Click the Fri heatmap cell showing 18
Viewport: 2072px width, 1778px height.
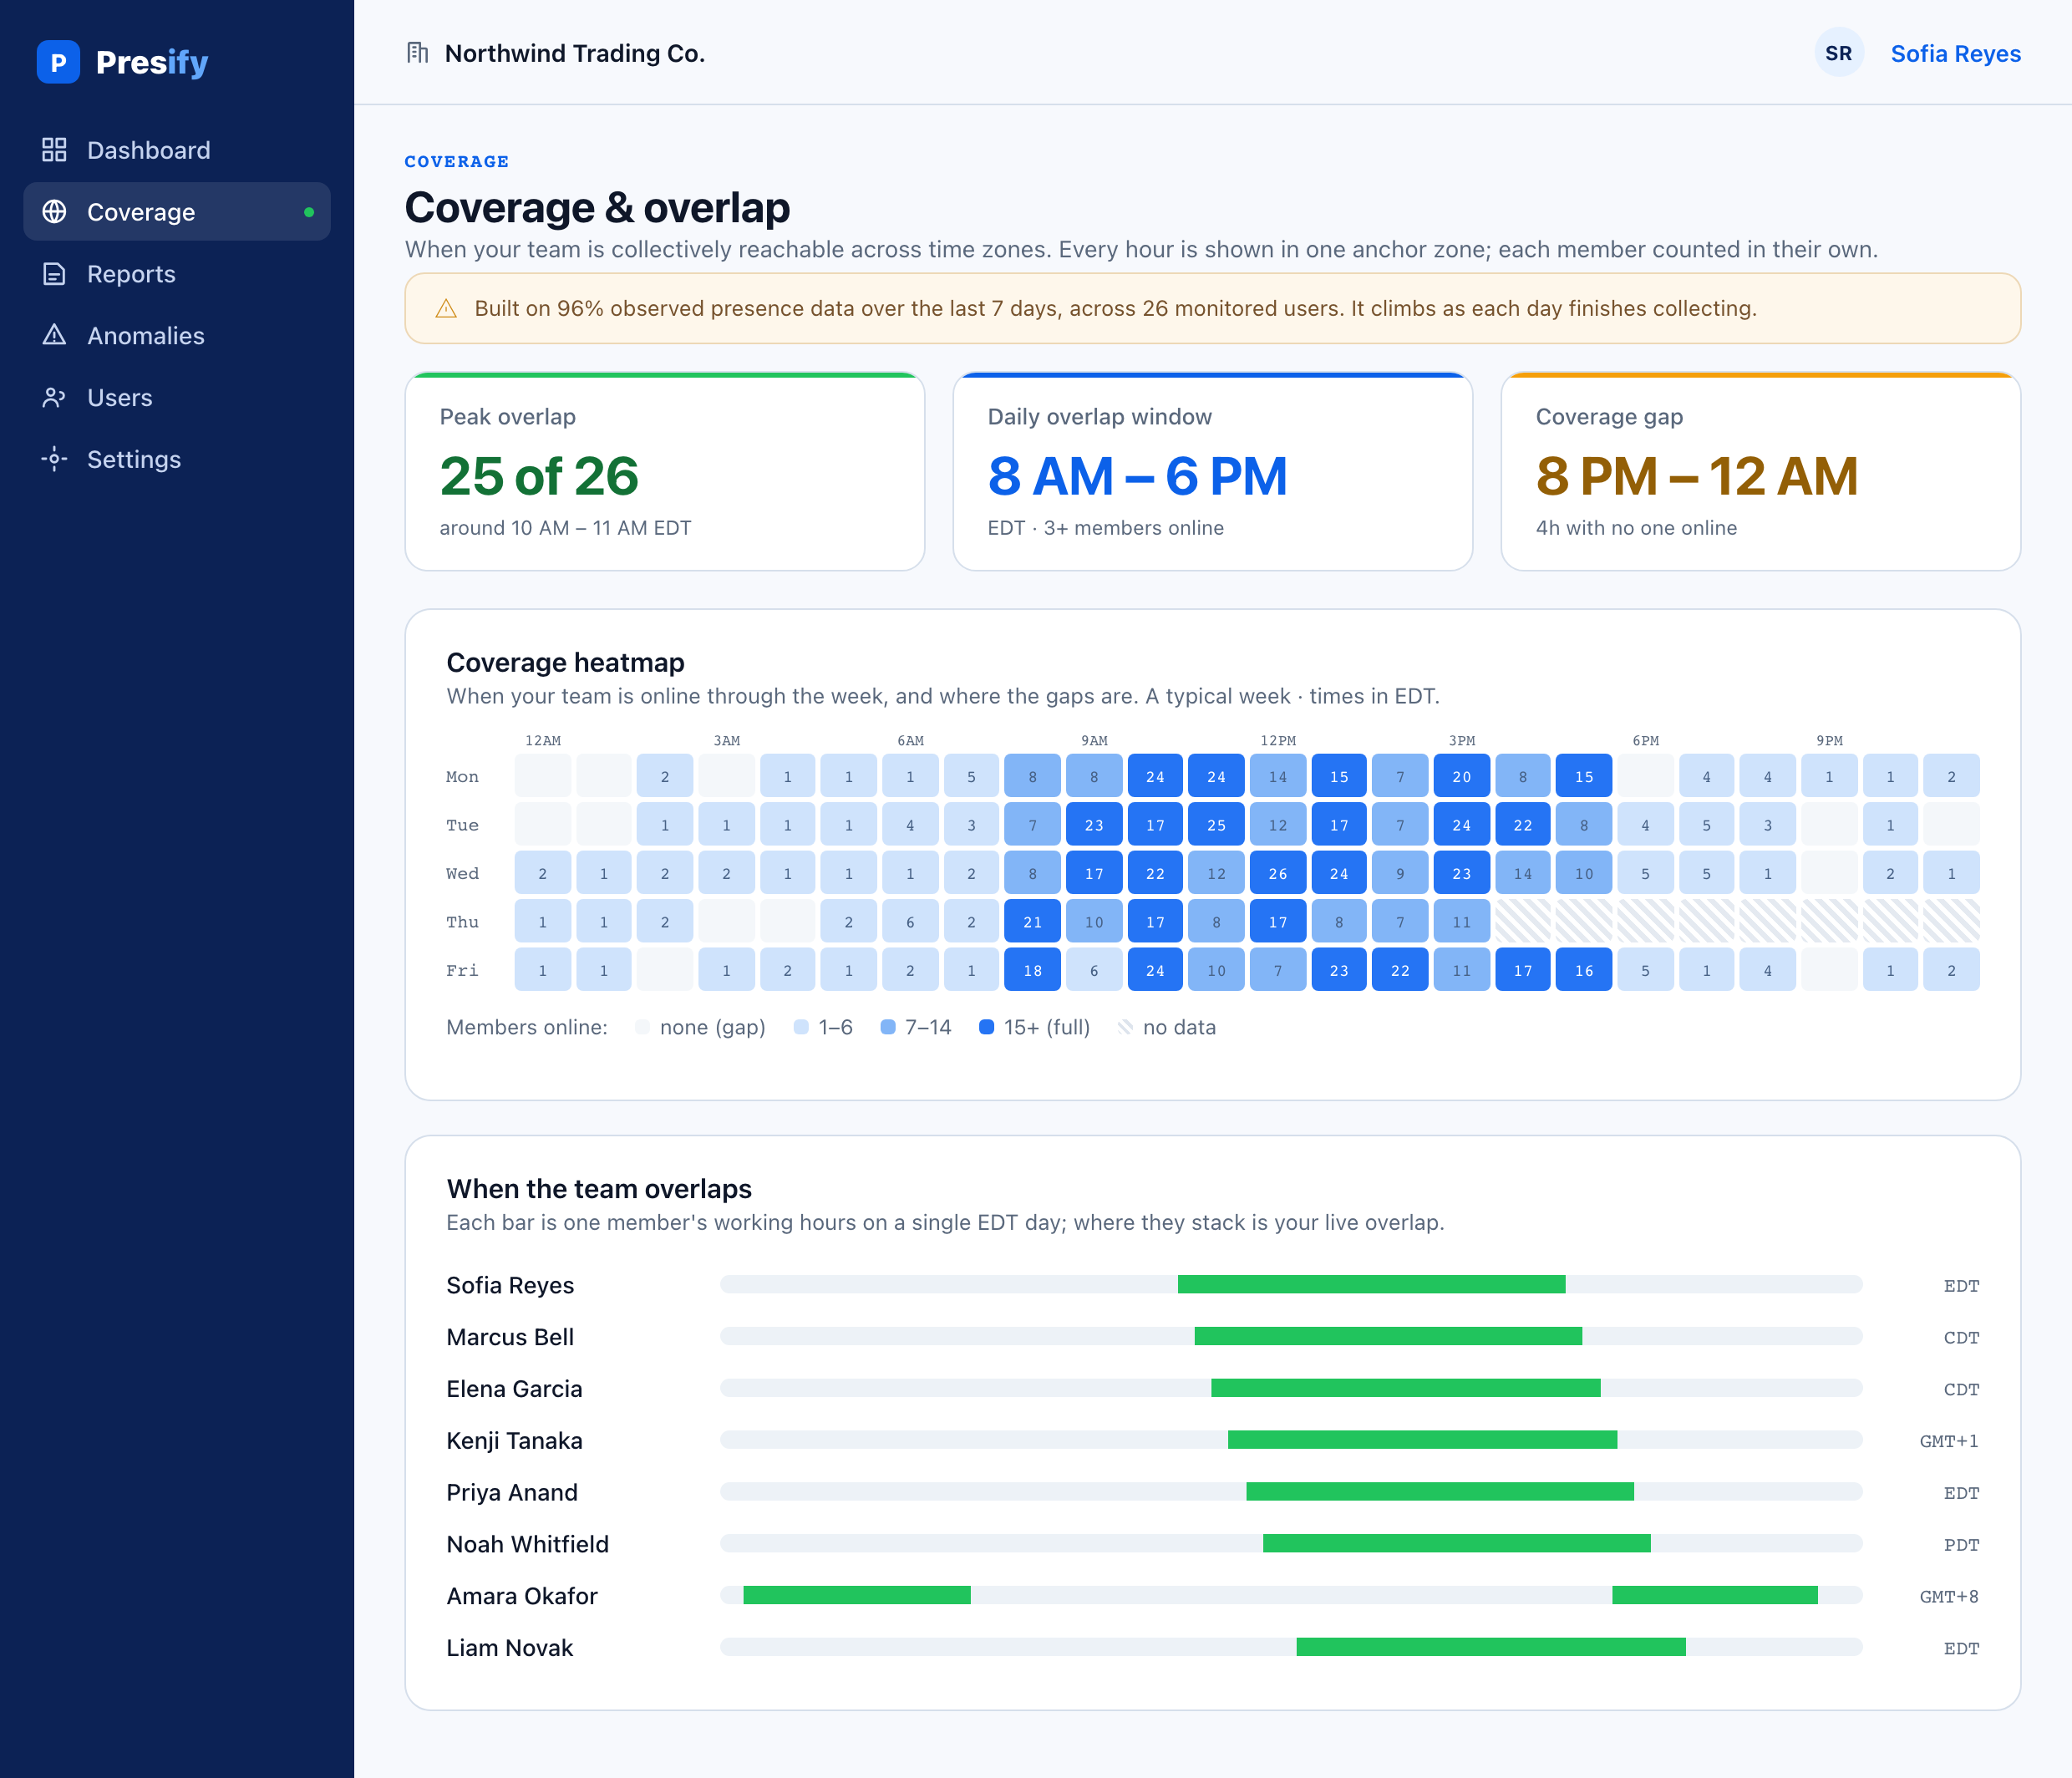point(1033,970)
